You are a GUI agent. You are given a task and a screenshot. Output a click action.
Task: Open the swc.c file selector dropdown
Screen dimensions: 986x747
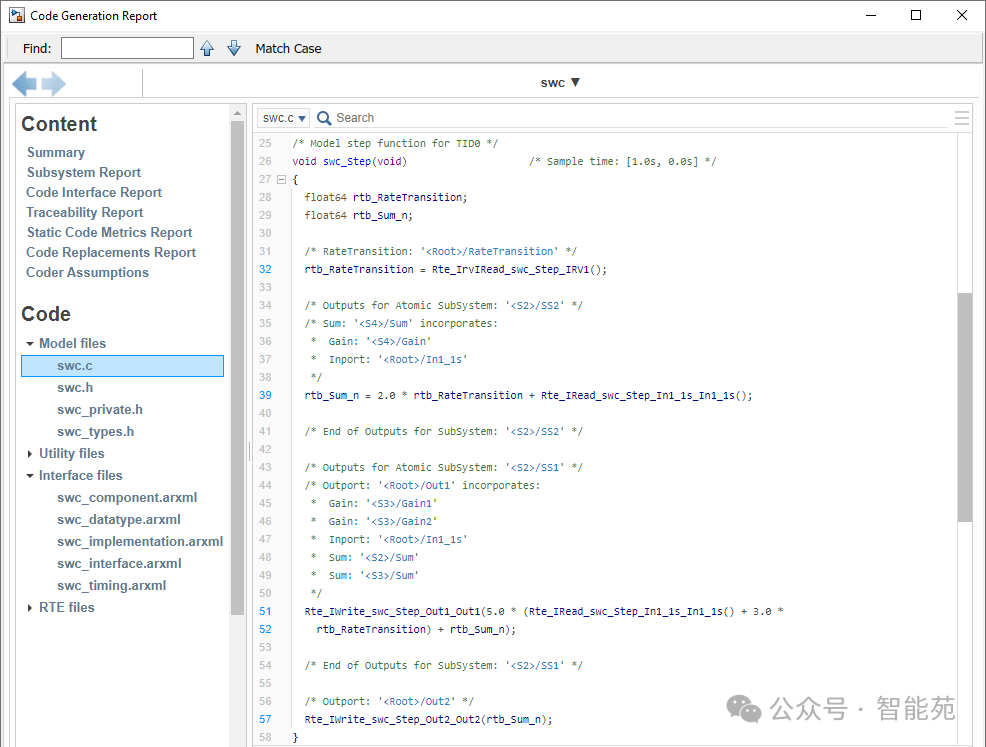click(284, 118)
